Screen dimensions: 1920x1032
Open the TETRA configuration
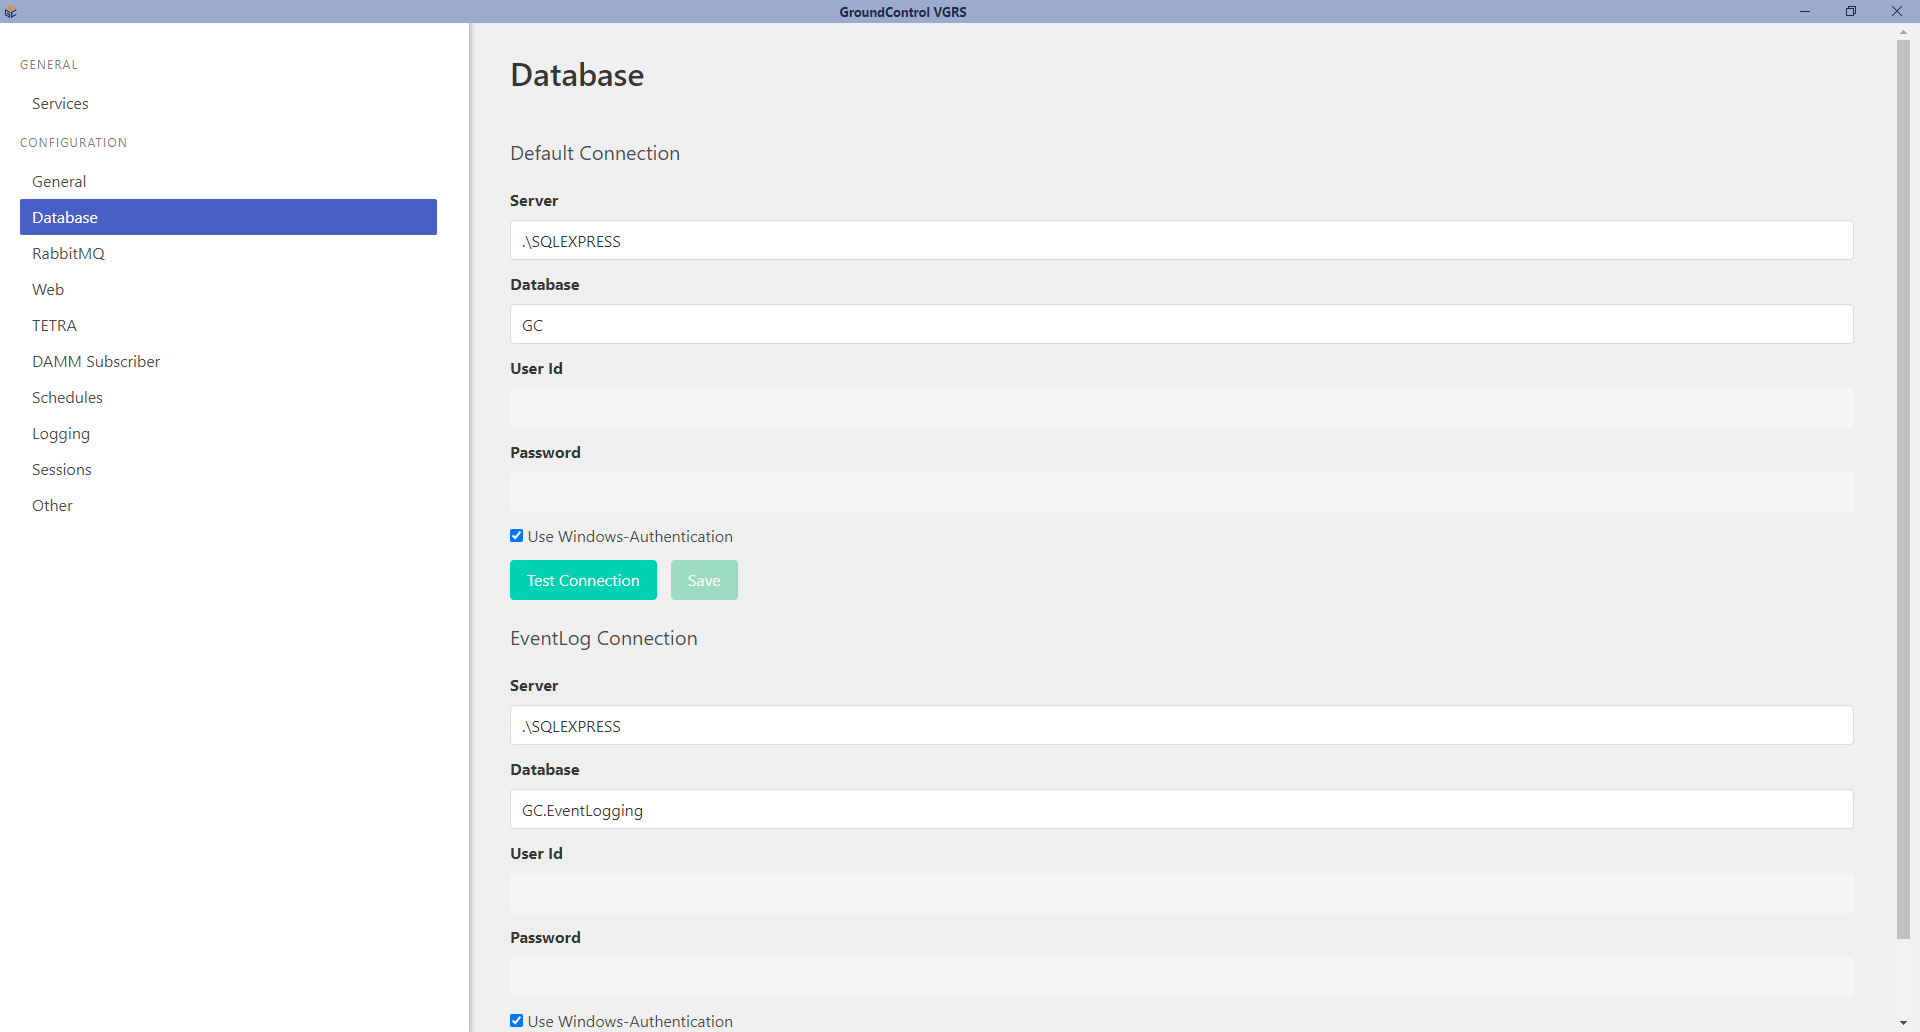[54, 326]
